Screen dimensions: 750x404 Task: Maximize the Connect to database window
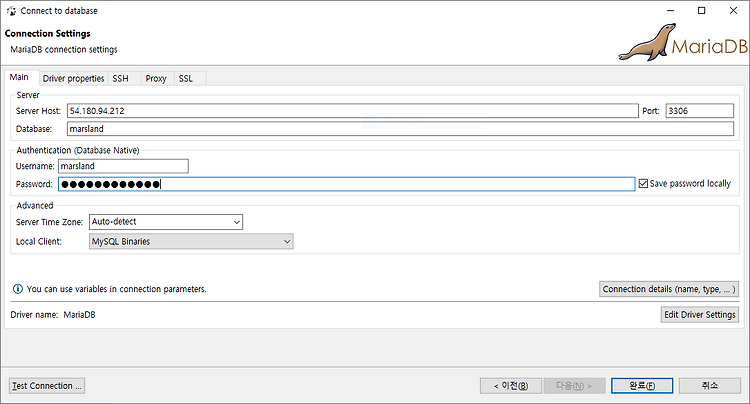click(701, 11)
